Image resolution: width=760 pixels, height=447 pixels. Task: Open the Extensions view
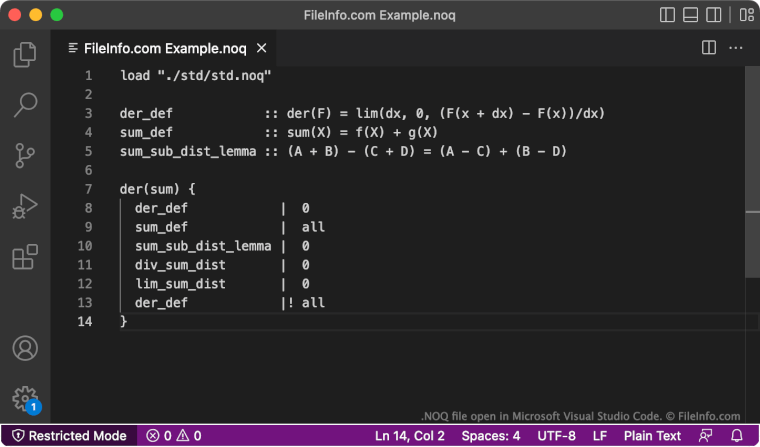25,257
